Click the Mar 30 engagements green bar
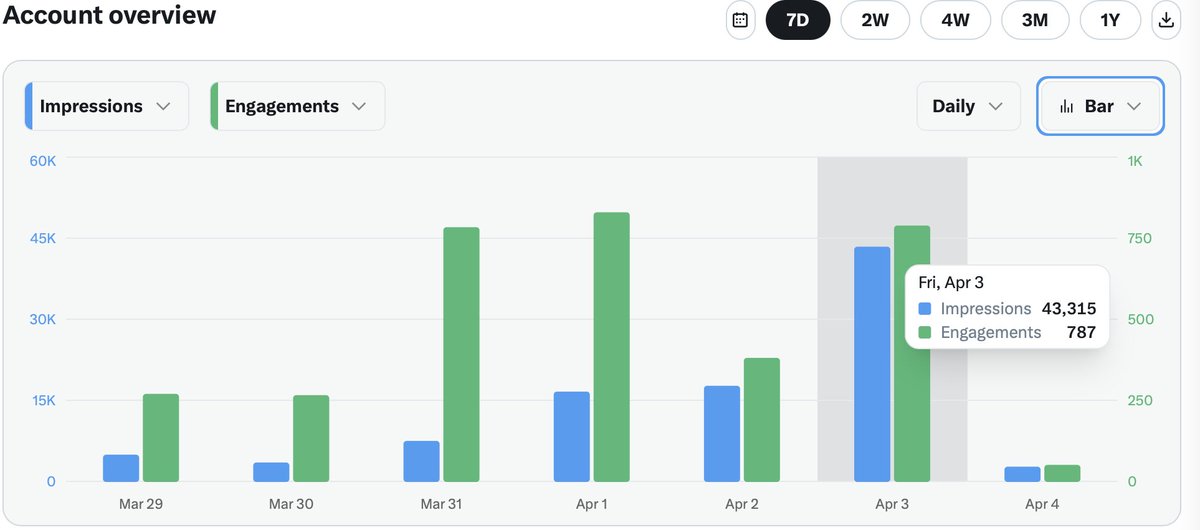This screenshot has width=1200, height=530. click(x=311, y=439)
